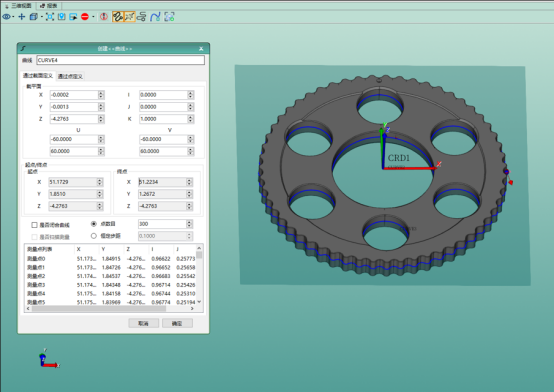Click the scan frame icon with green dot

point(169,17)
